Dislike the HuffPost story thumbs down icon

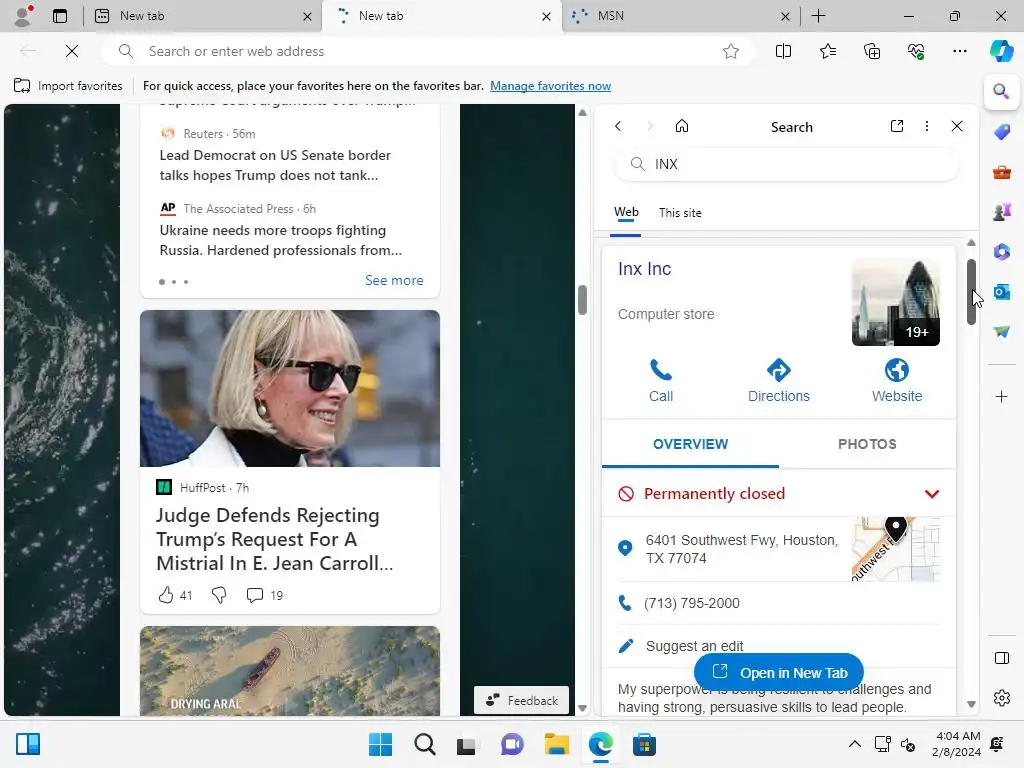point(219,595)
